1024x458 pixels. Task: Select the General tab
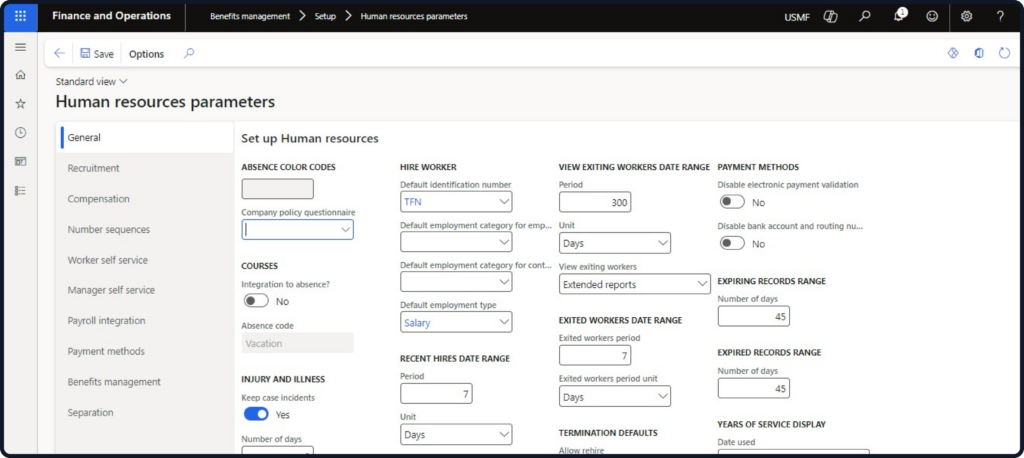click(145, 138)
